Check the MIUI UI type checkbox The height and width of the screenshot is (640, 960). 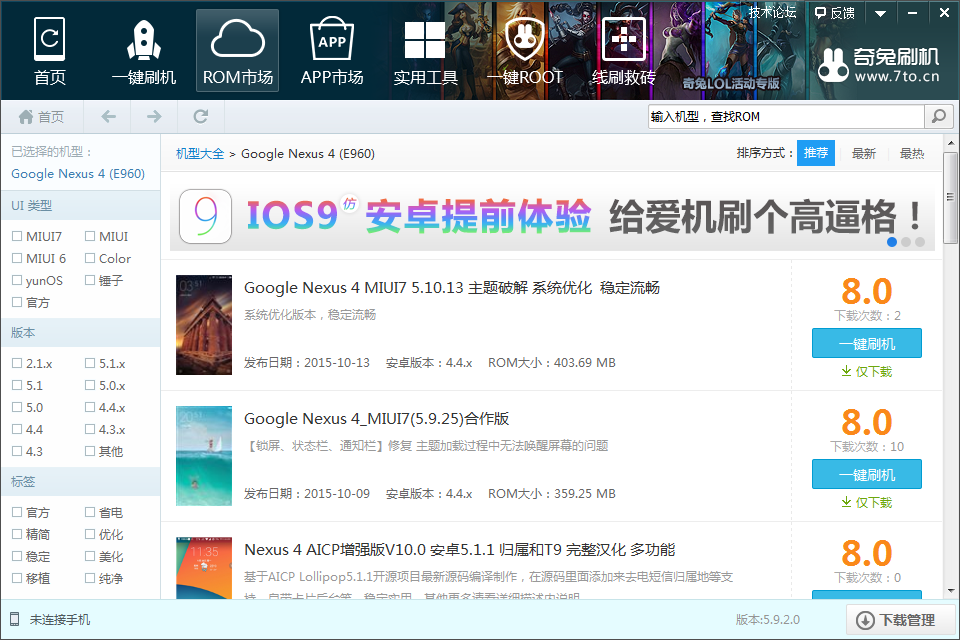90,236
